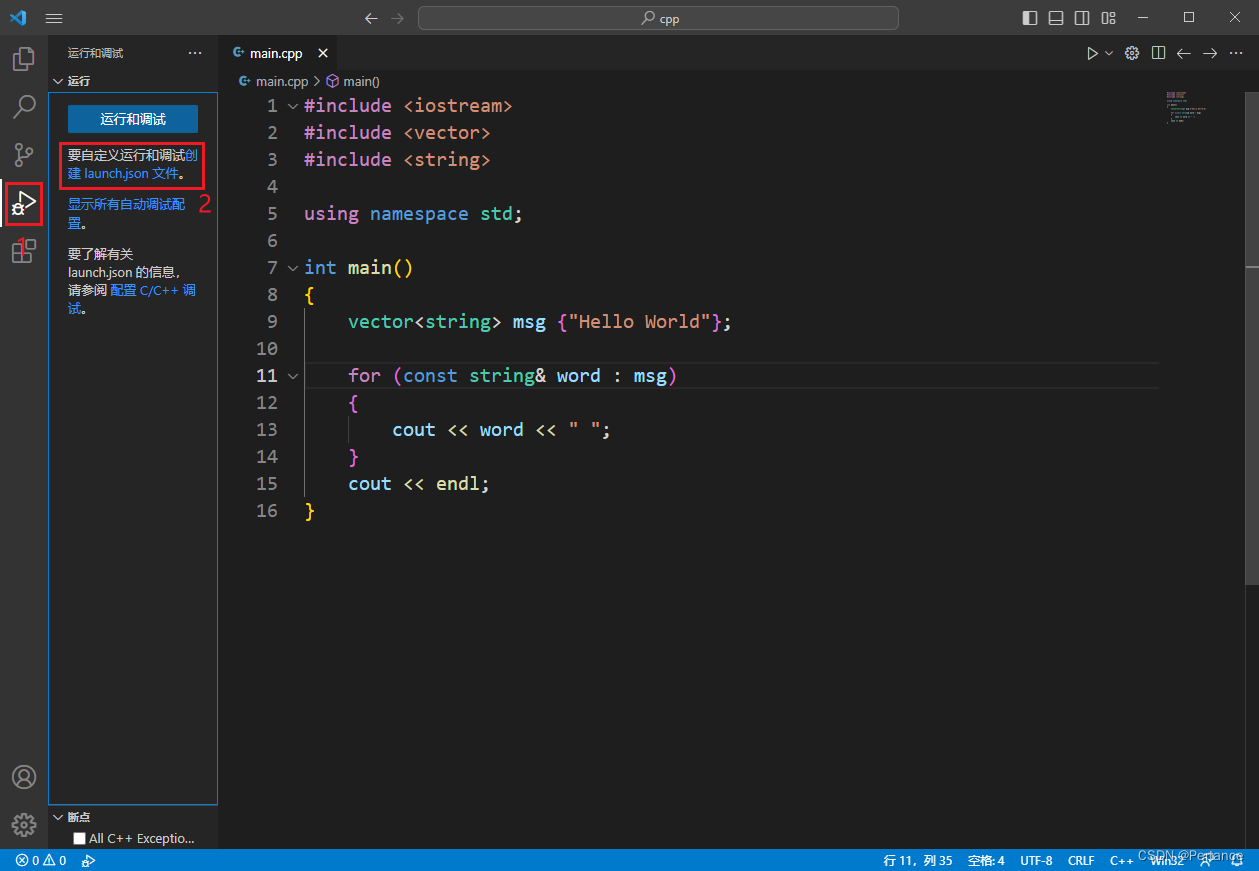Open the Manage gear in activity bar
Image resolution: width=1259 pixels, height=871 pixels.
24,825
